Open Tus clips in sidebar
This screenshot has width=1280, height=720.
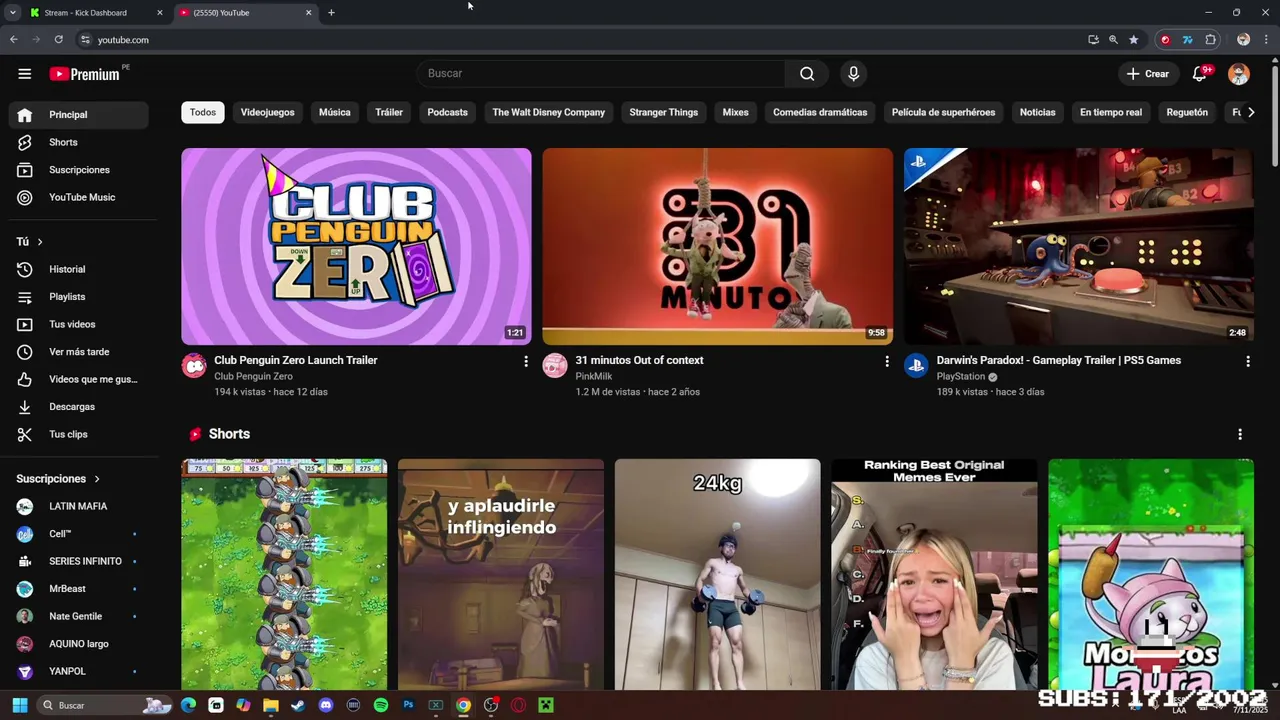(79, 434)
